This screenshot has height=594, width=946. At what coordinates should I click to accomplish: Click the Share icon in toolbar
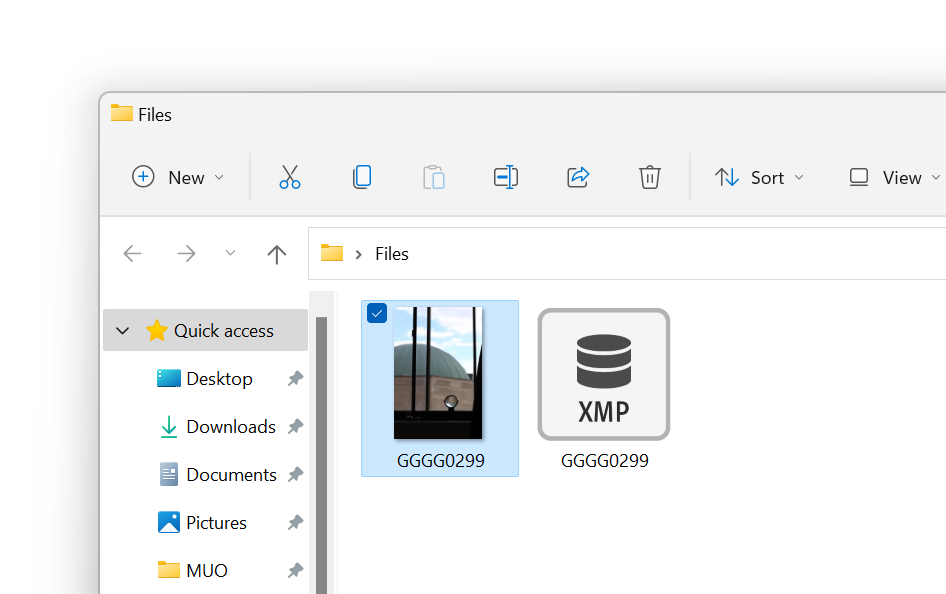click(x=578, y=178)
